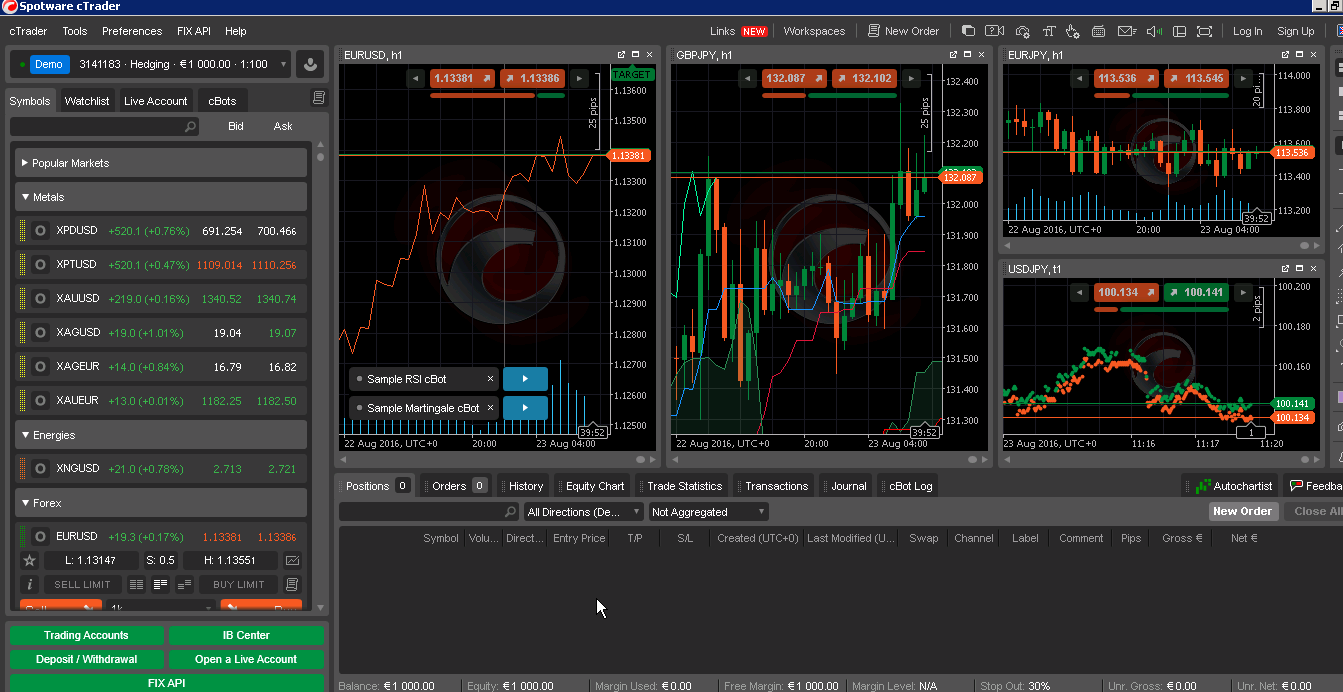Open the EURUSD order ticket scroll icon

[292, 584]
